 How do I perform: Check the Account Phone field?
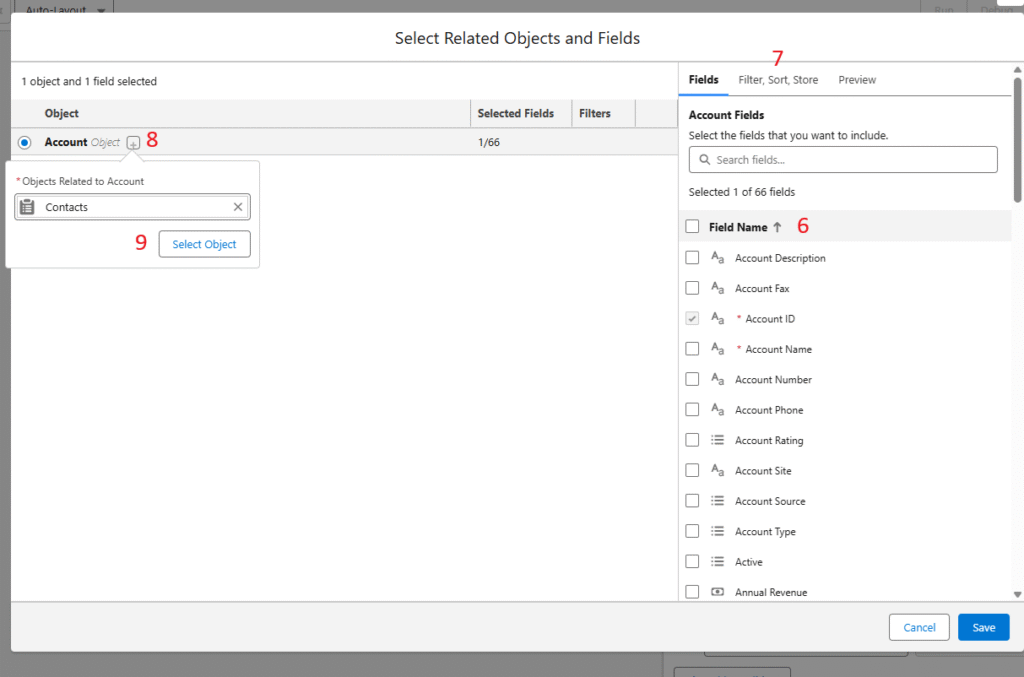[x=692, y=410]
